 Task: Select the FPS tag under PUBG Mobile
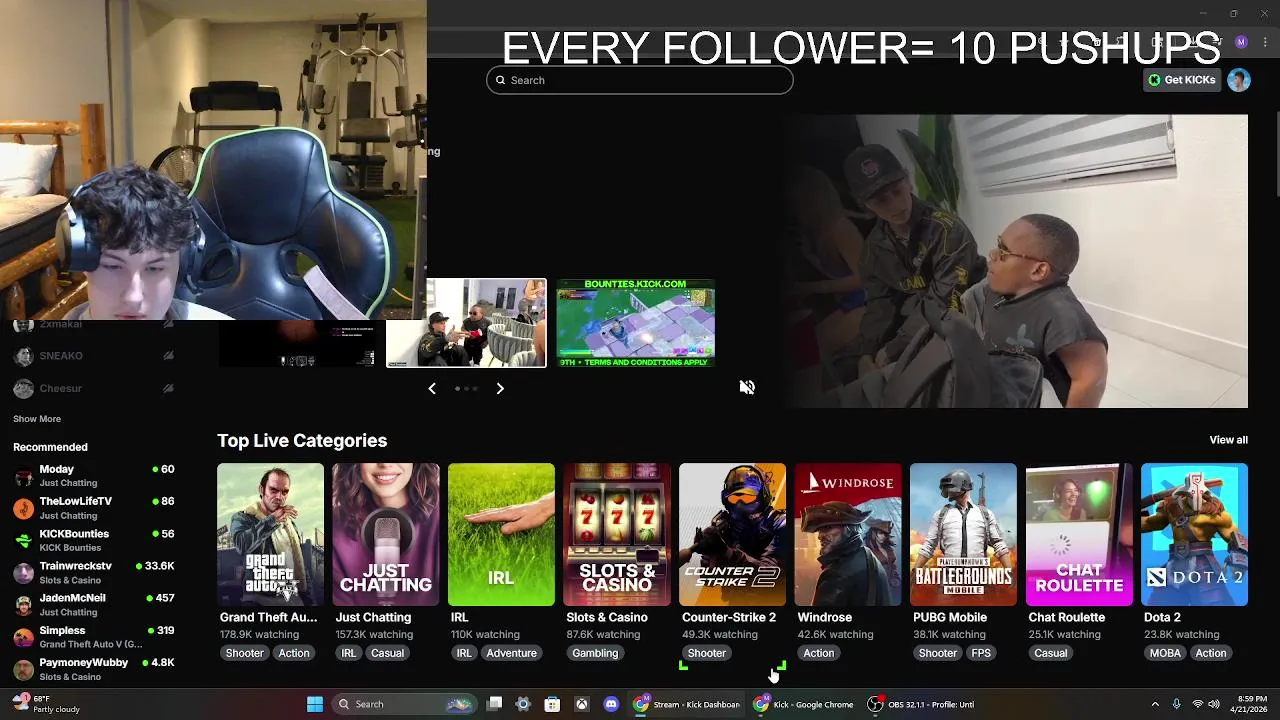981,653
